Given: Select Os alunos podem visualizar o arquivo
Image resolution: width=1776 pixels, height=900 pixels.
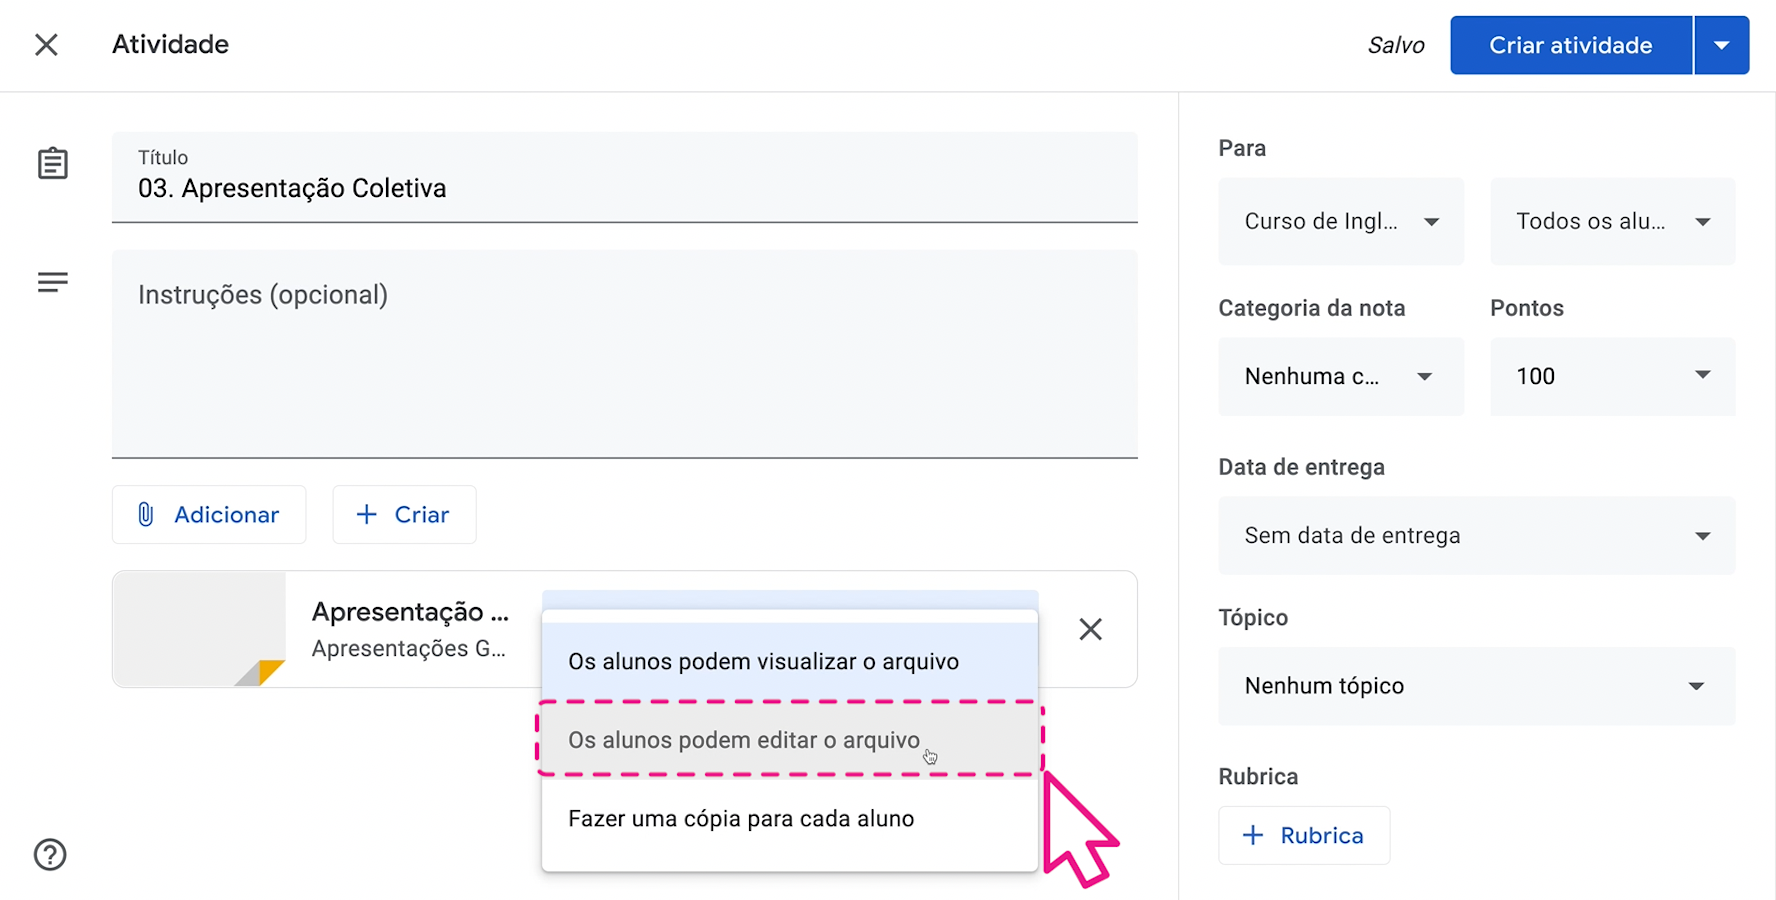Looking at the screenshot, I should click(x=790, y=661).
